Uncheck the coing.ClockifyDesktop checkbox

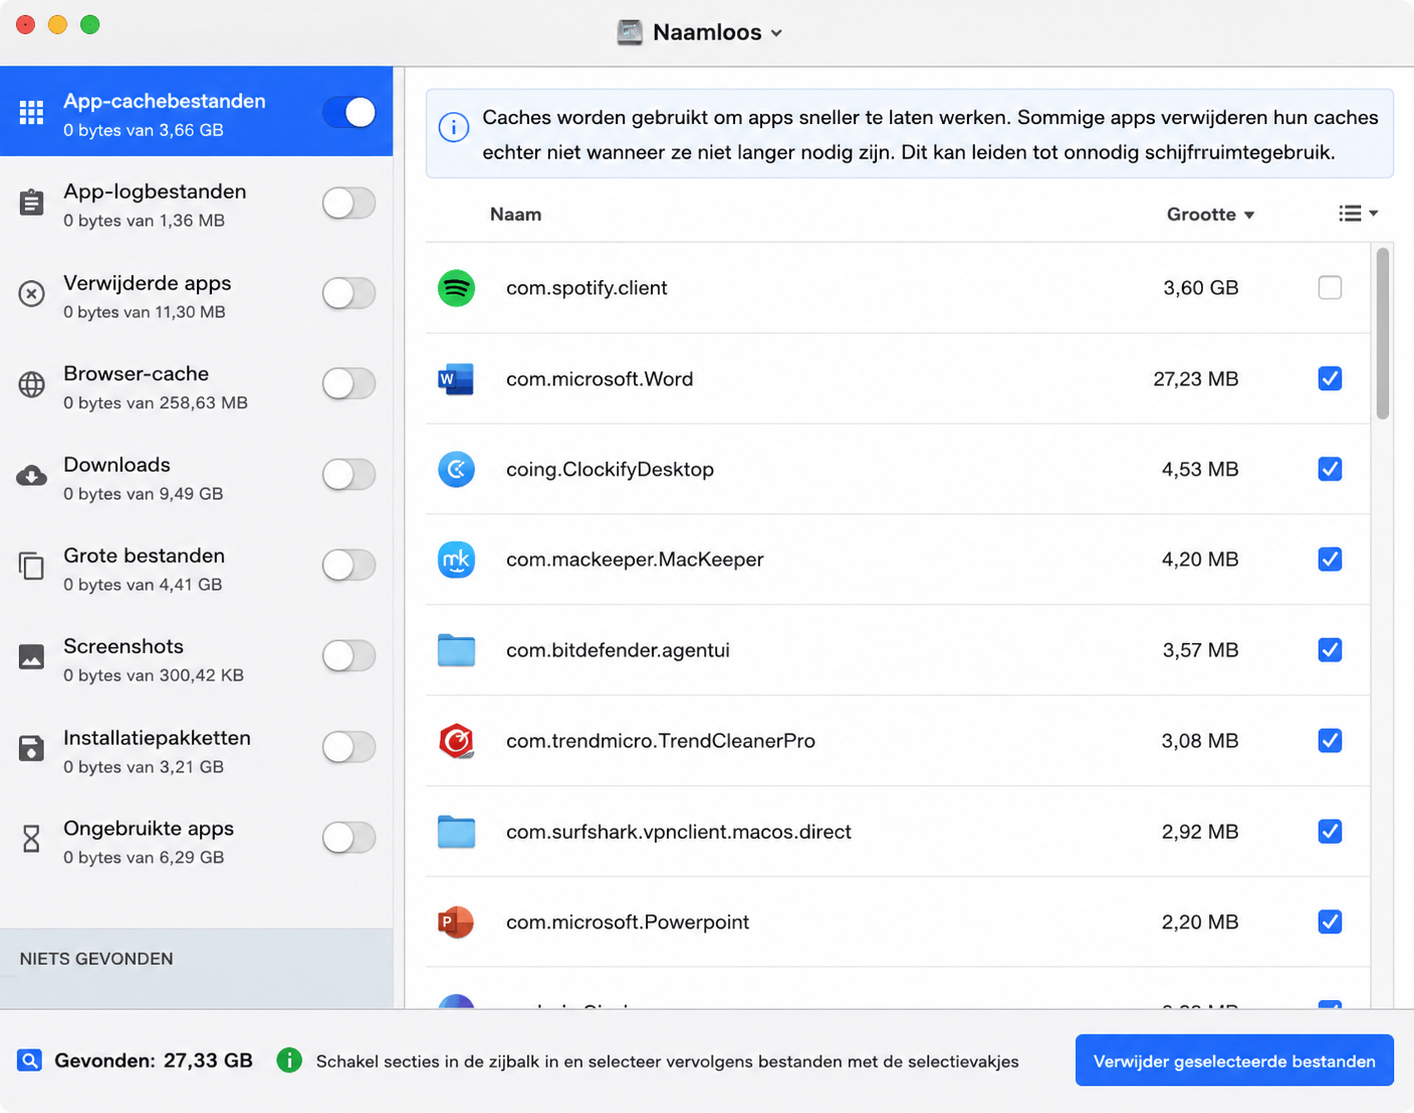(x=1330, y=469)
